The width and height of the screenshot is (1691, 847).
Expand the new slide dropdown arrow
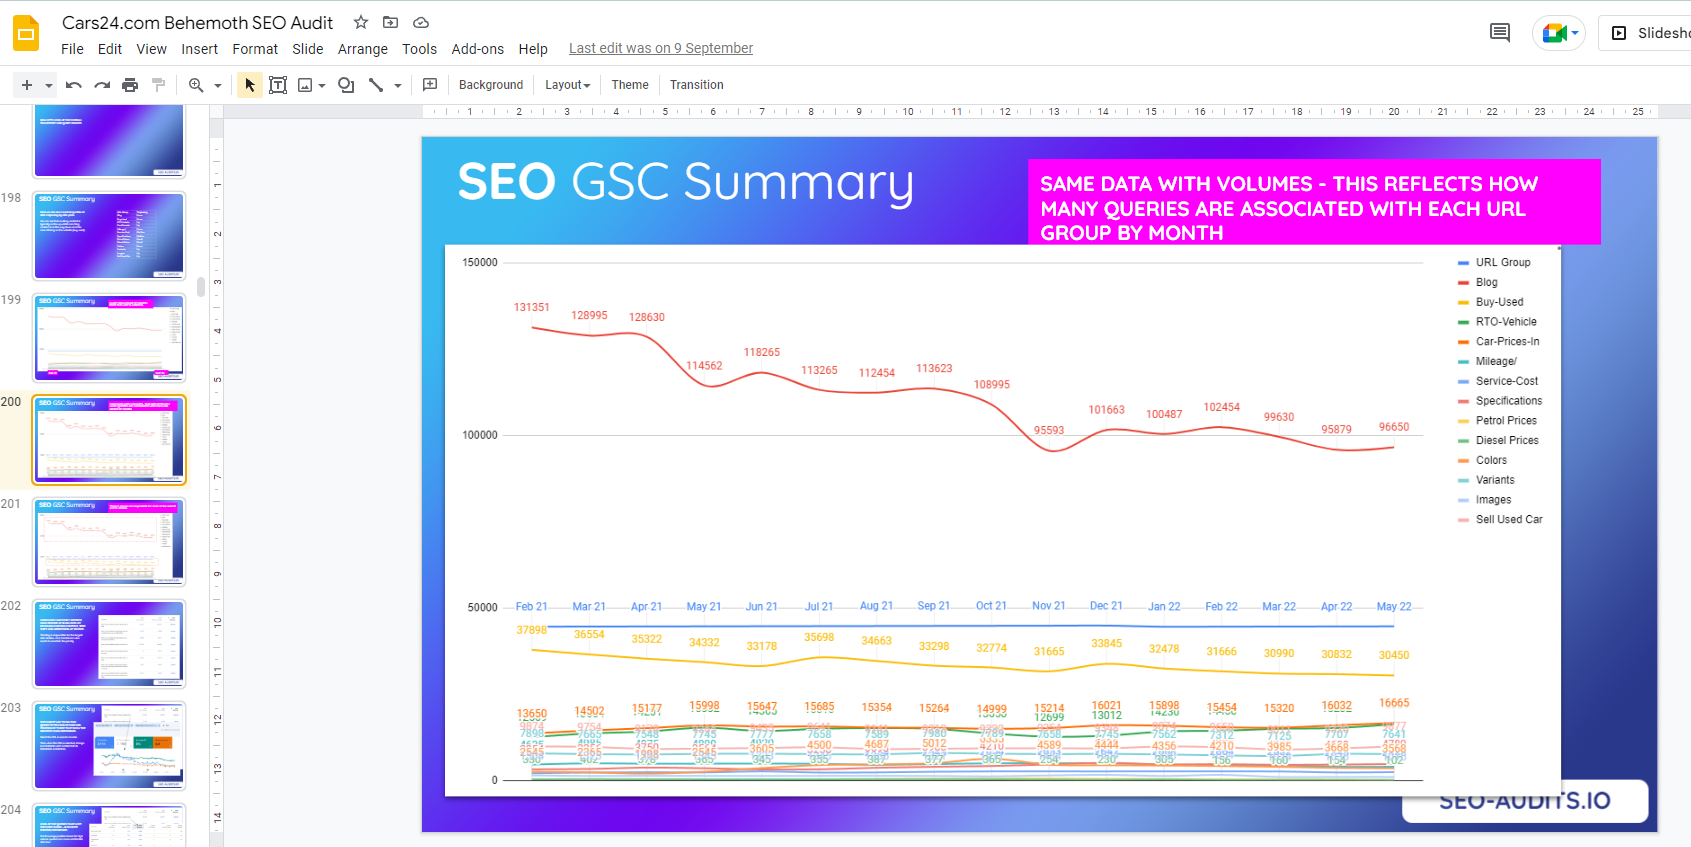pyautogui.click(x=48, y=86)
